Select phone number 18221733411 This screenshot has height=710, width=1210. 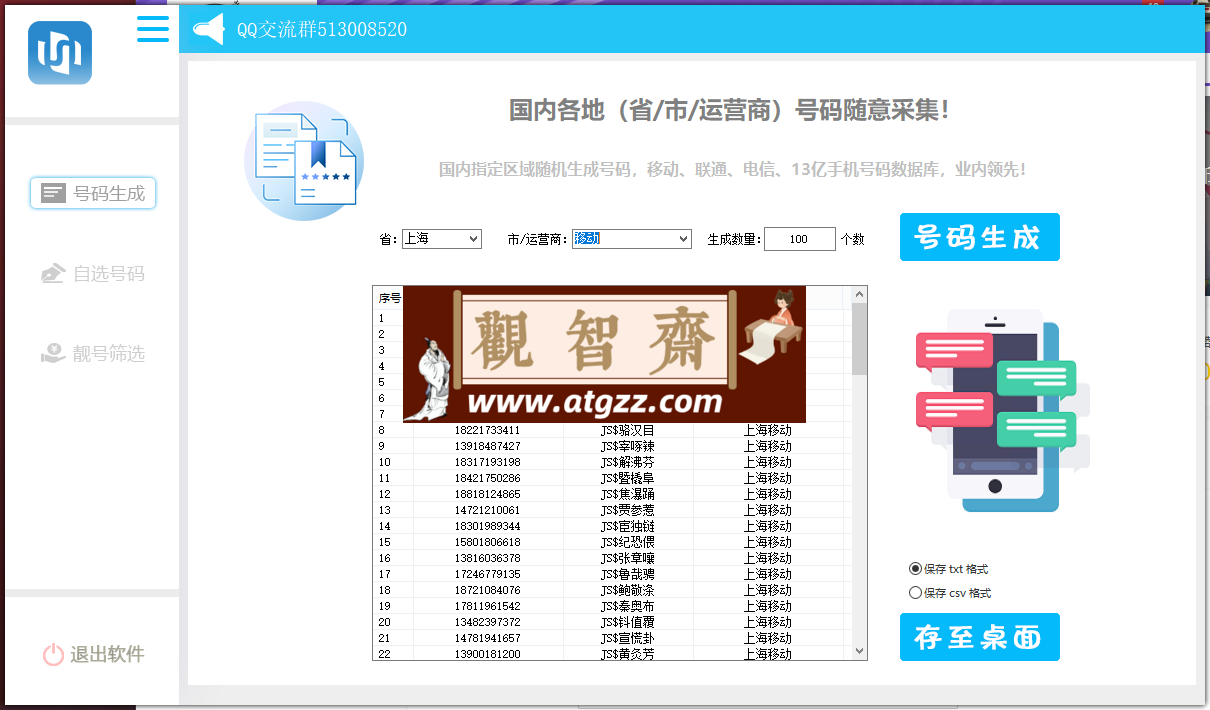[x=487, y=430]
